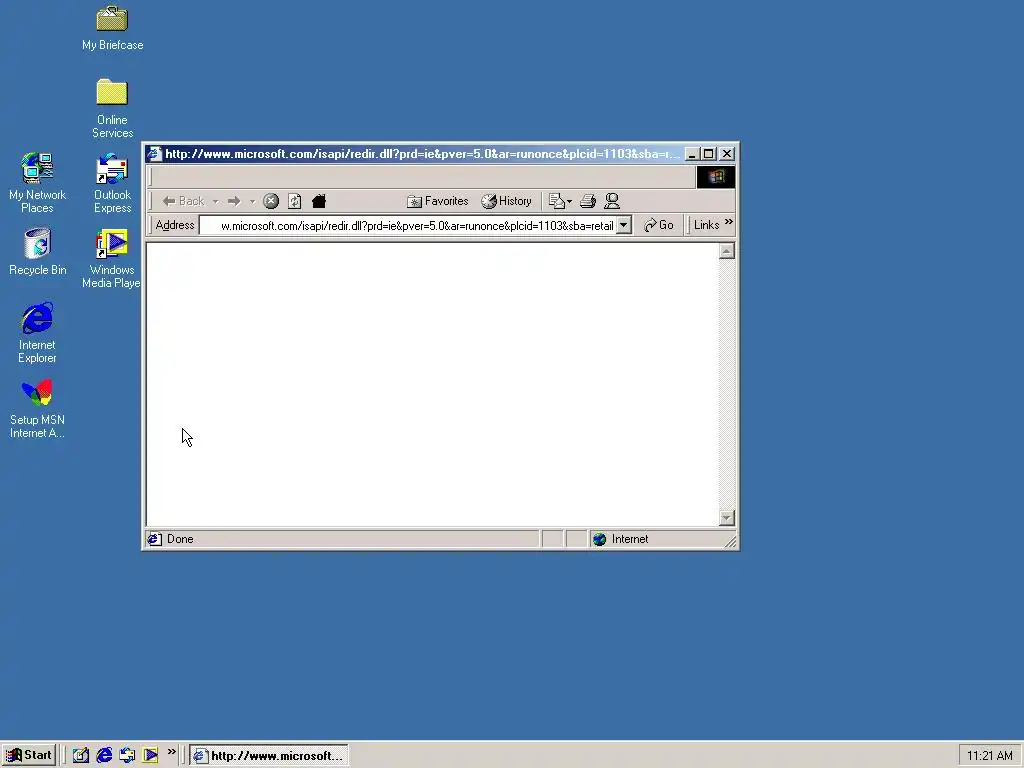Click the 11:21 AM taskbar clock
Screen dimensions: 1024x768
pos(989,756)
